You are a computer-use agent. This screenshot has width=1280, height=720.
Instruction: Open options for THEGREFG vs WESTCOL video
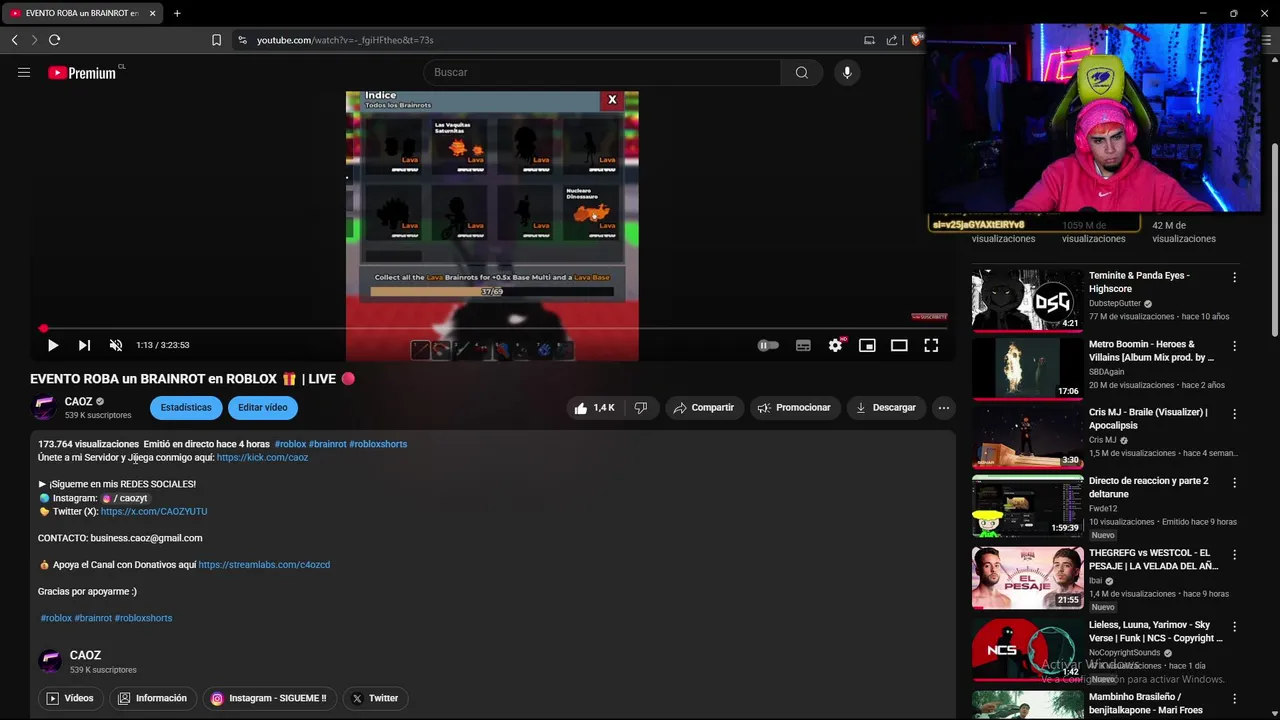1234,555
